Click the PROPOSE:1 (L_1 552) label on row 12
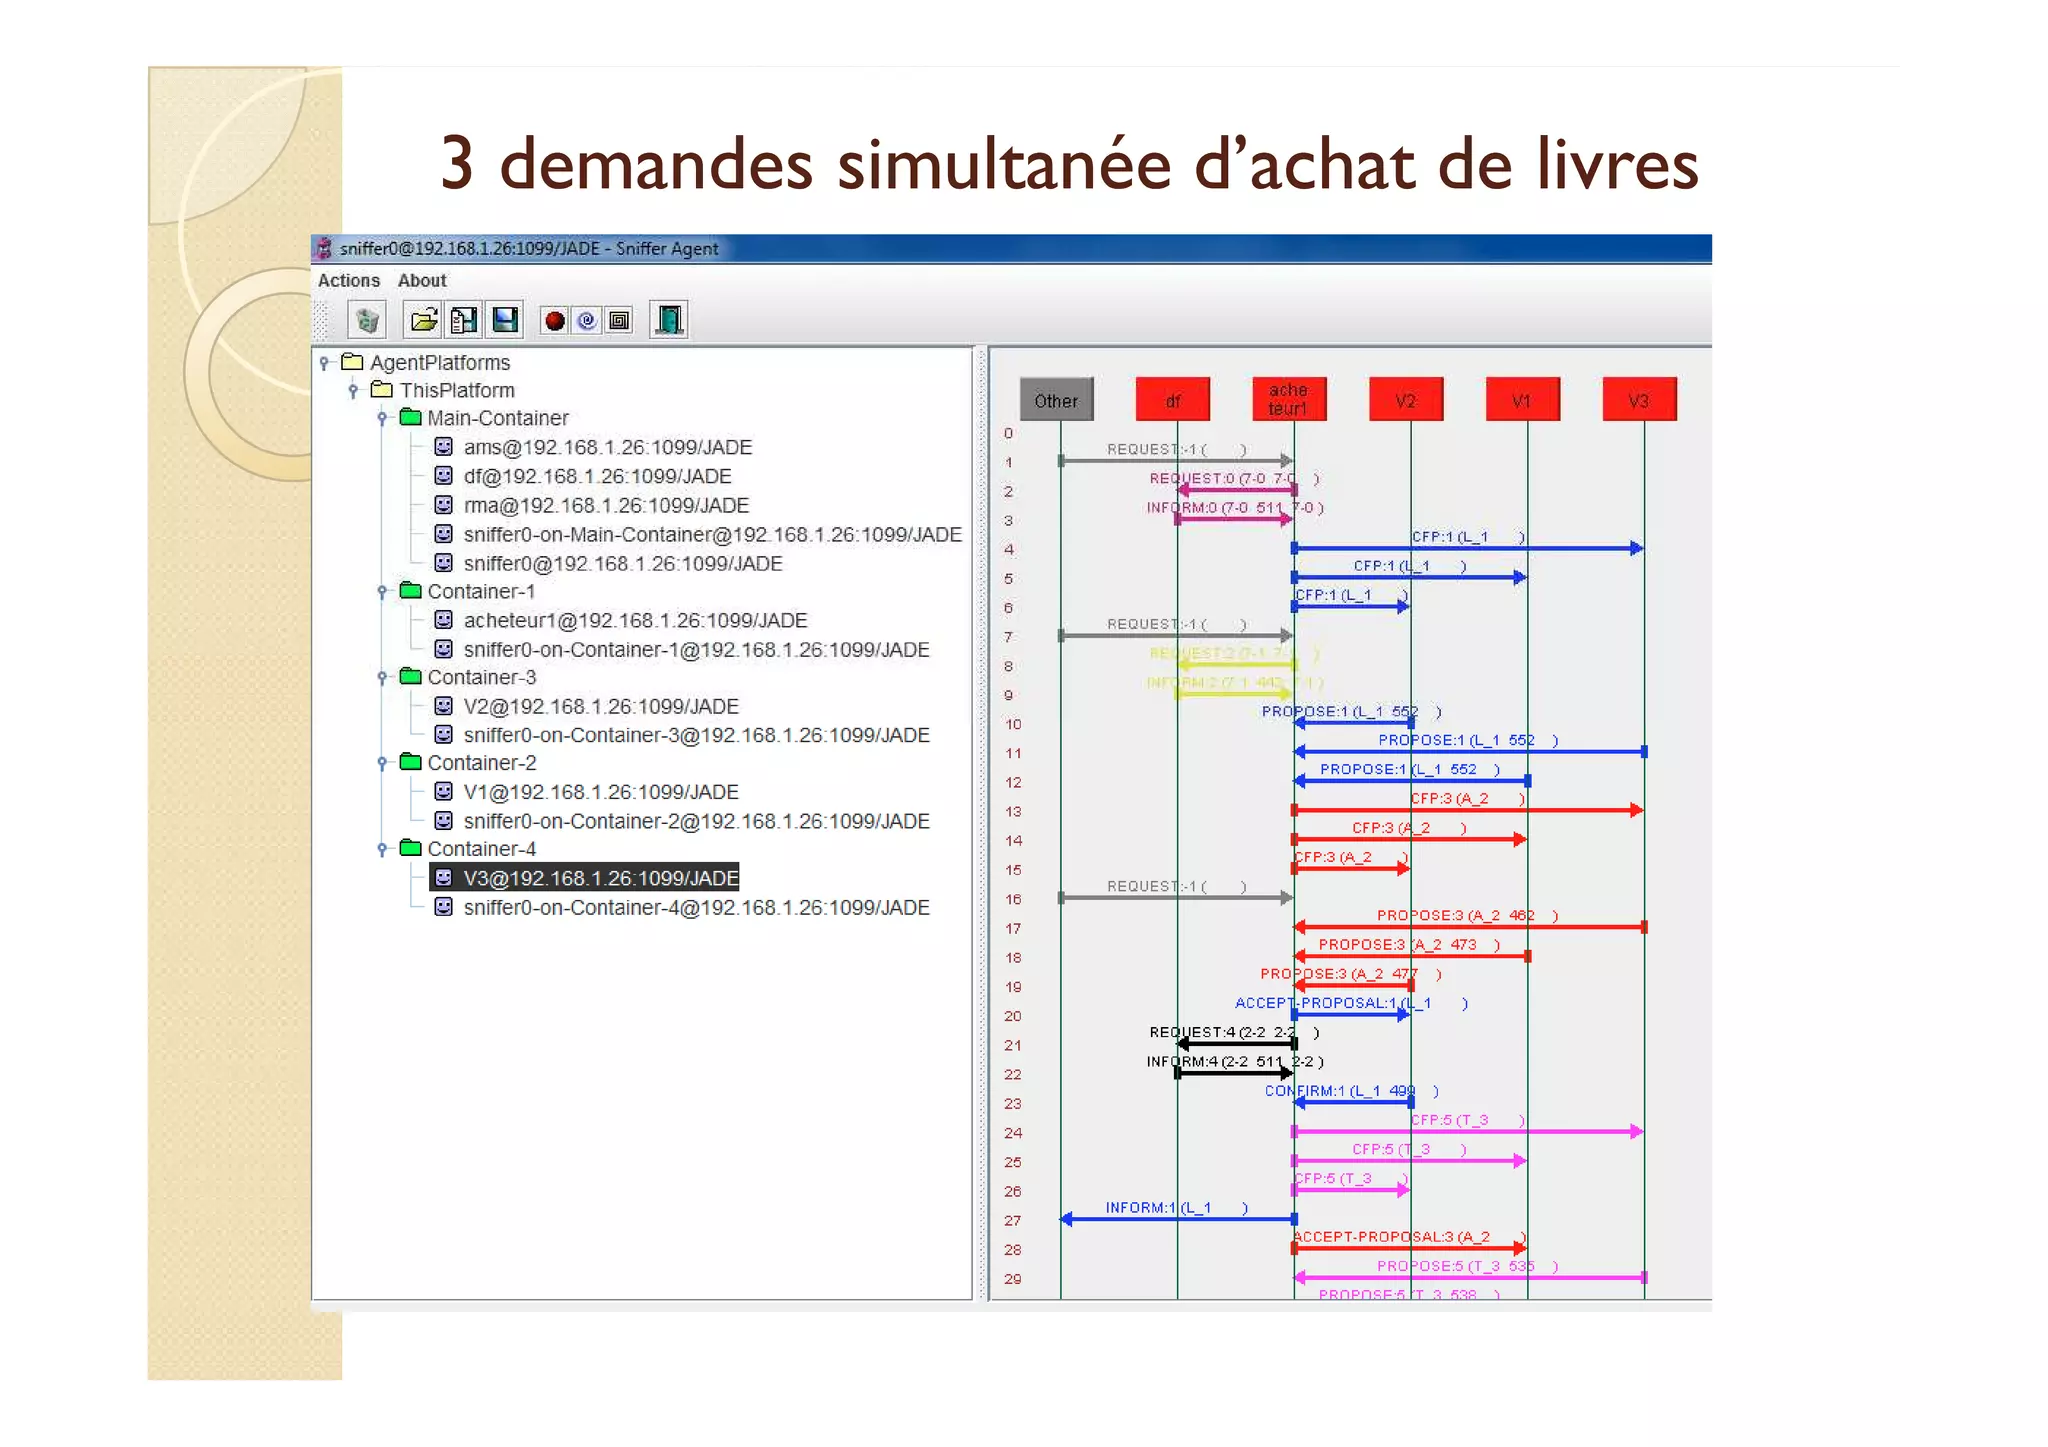2048x1447 pixels. coord(1409,769)
